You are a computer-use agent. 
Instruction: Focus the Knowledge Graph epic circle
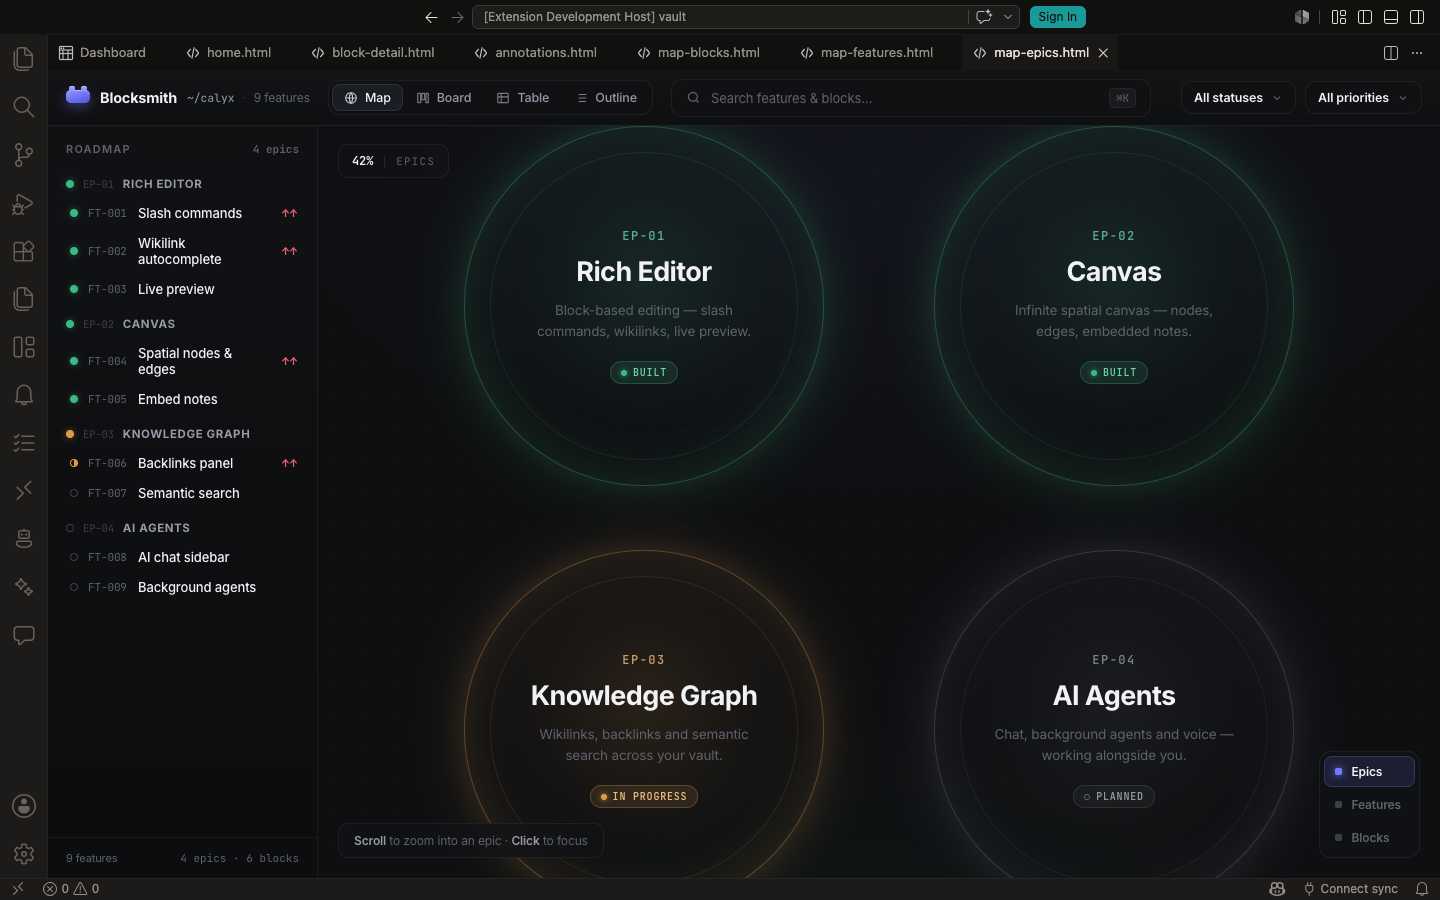(644, 715)
